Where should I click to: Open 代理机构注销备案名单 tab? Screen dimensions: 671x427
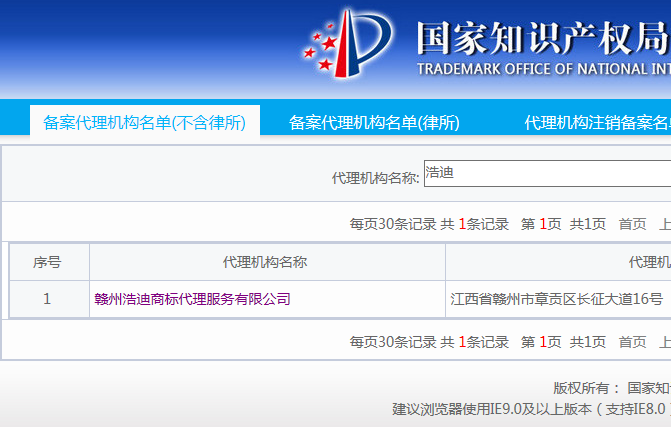click(597, 123)
